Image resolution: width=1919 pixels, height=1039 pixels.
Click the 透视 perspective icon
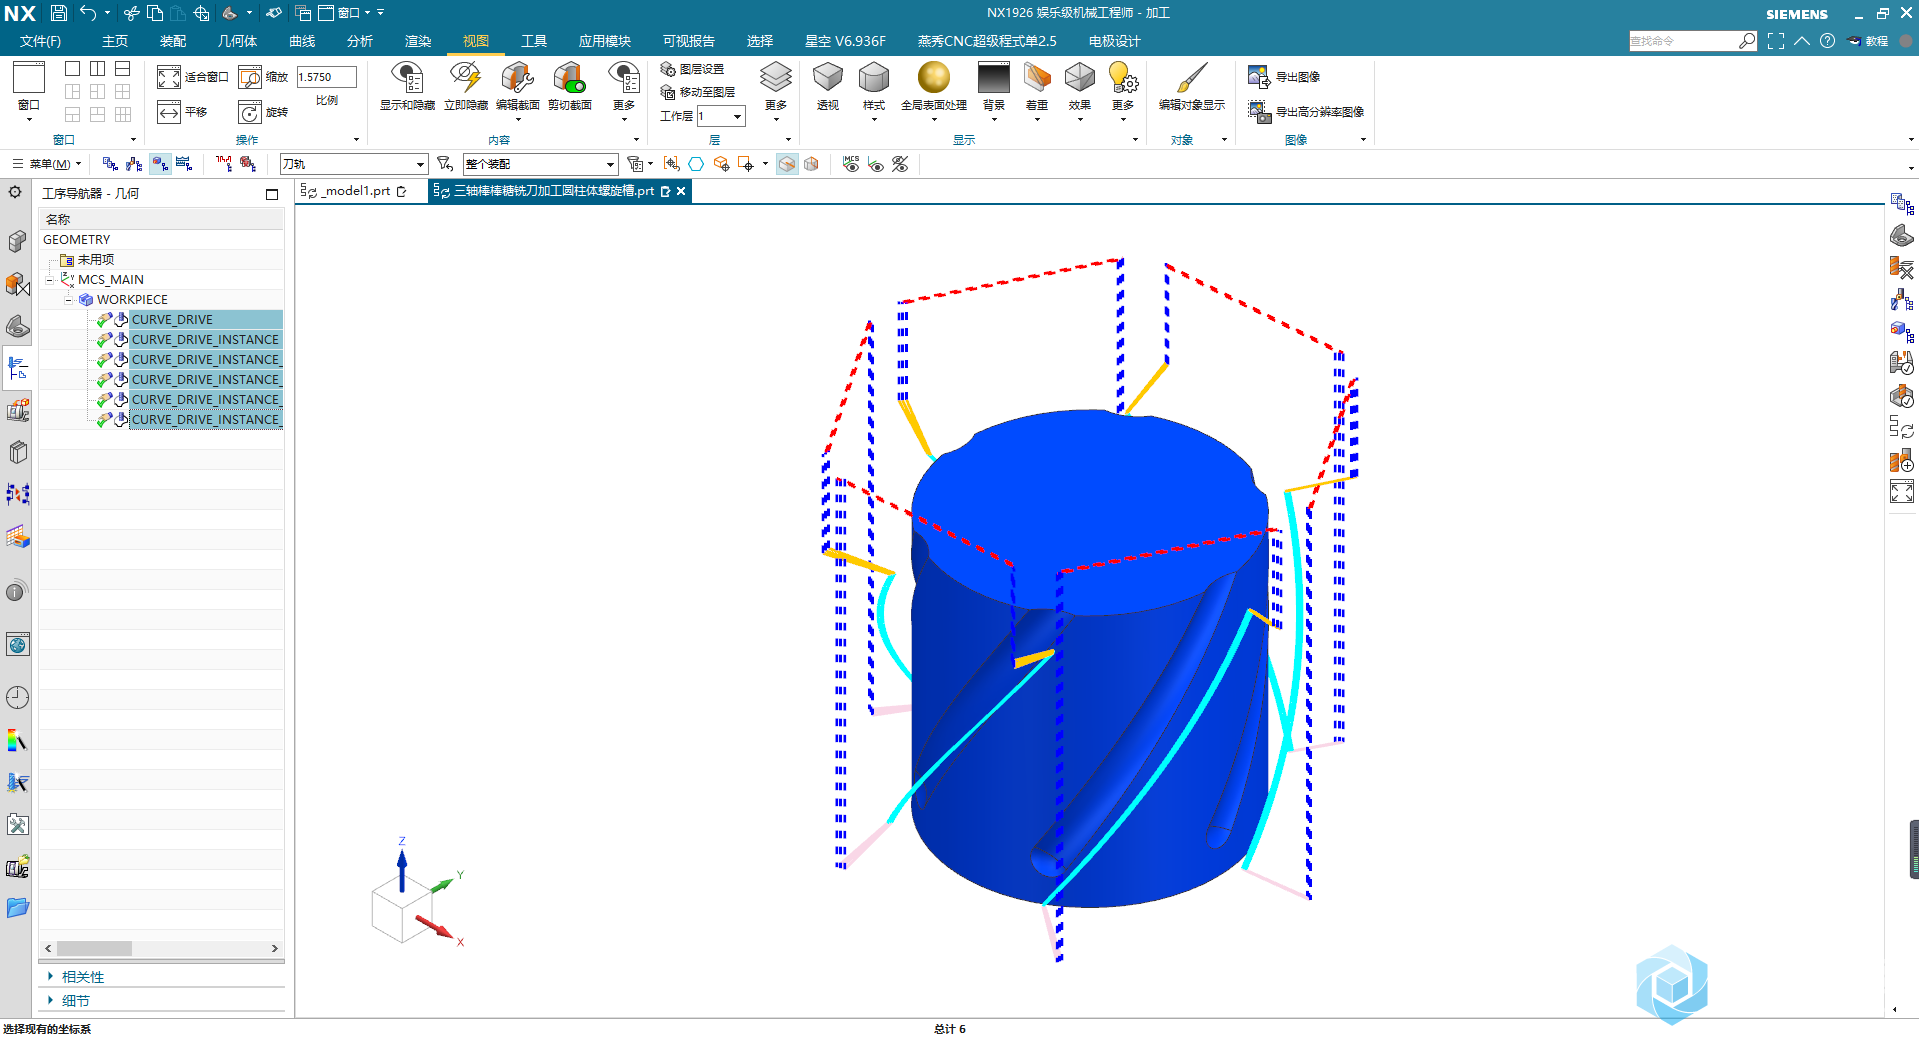pos(827,85)
